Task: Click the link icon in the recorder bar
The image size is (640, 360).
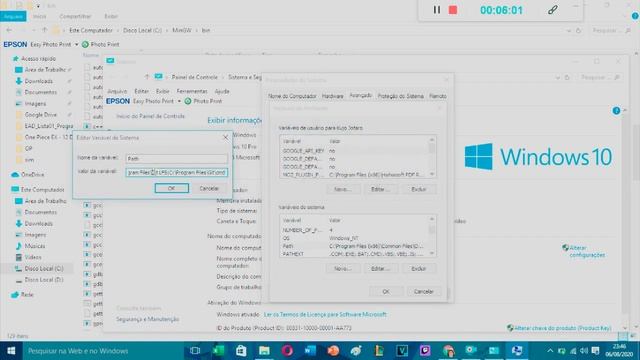Action: (x=553, y=10)
